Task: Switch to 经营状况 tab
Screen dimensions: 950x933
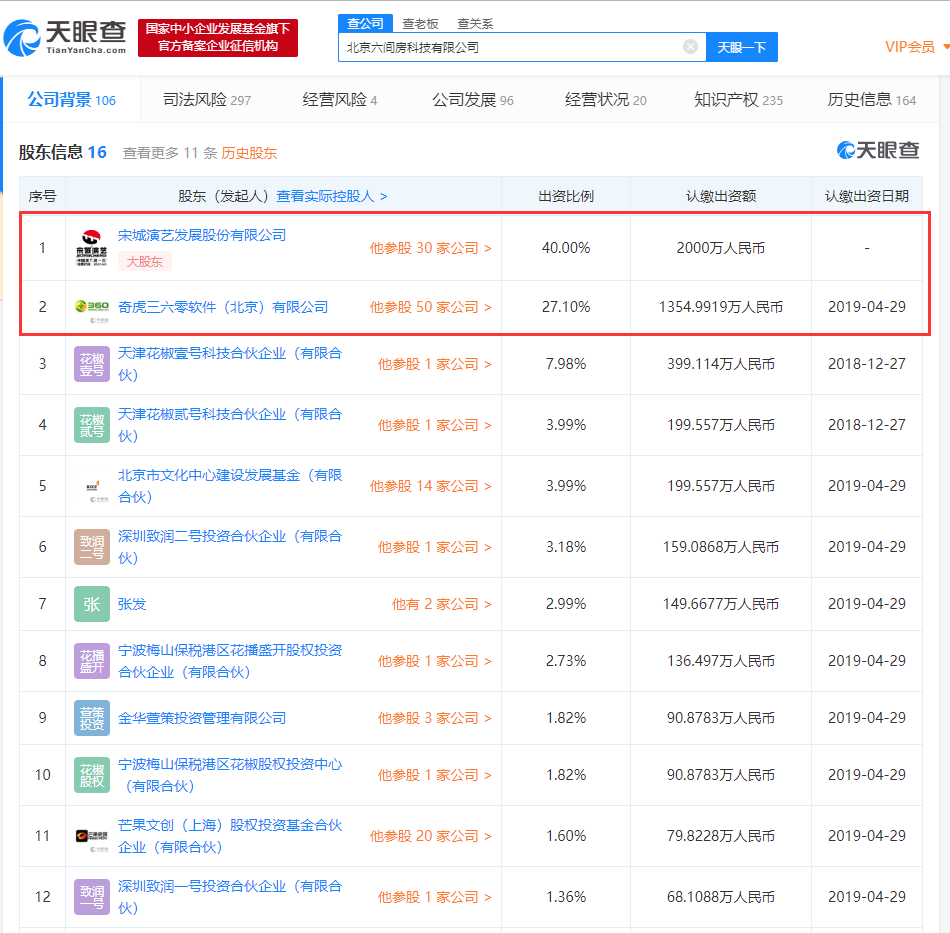Action: (605, 100)
